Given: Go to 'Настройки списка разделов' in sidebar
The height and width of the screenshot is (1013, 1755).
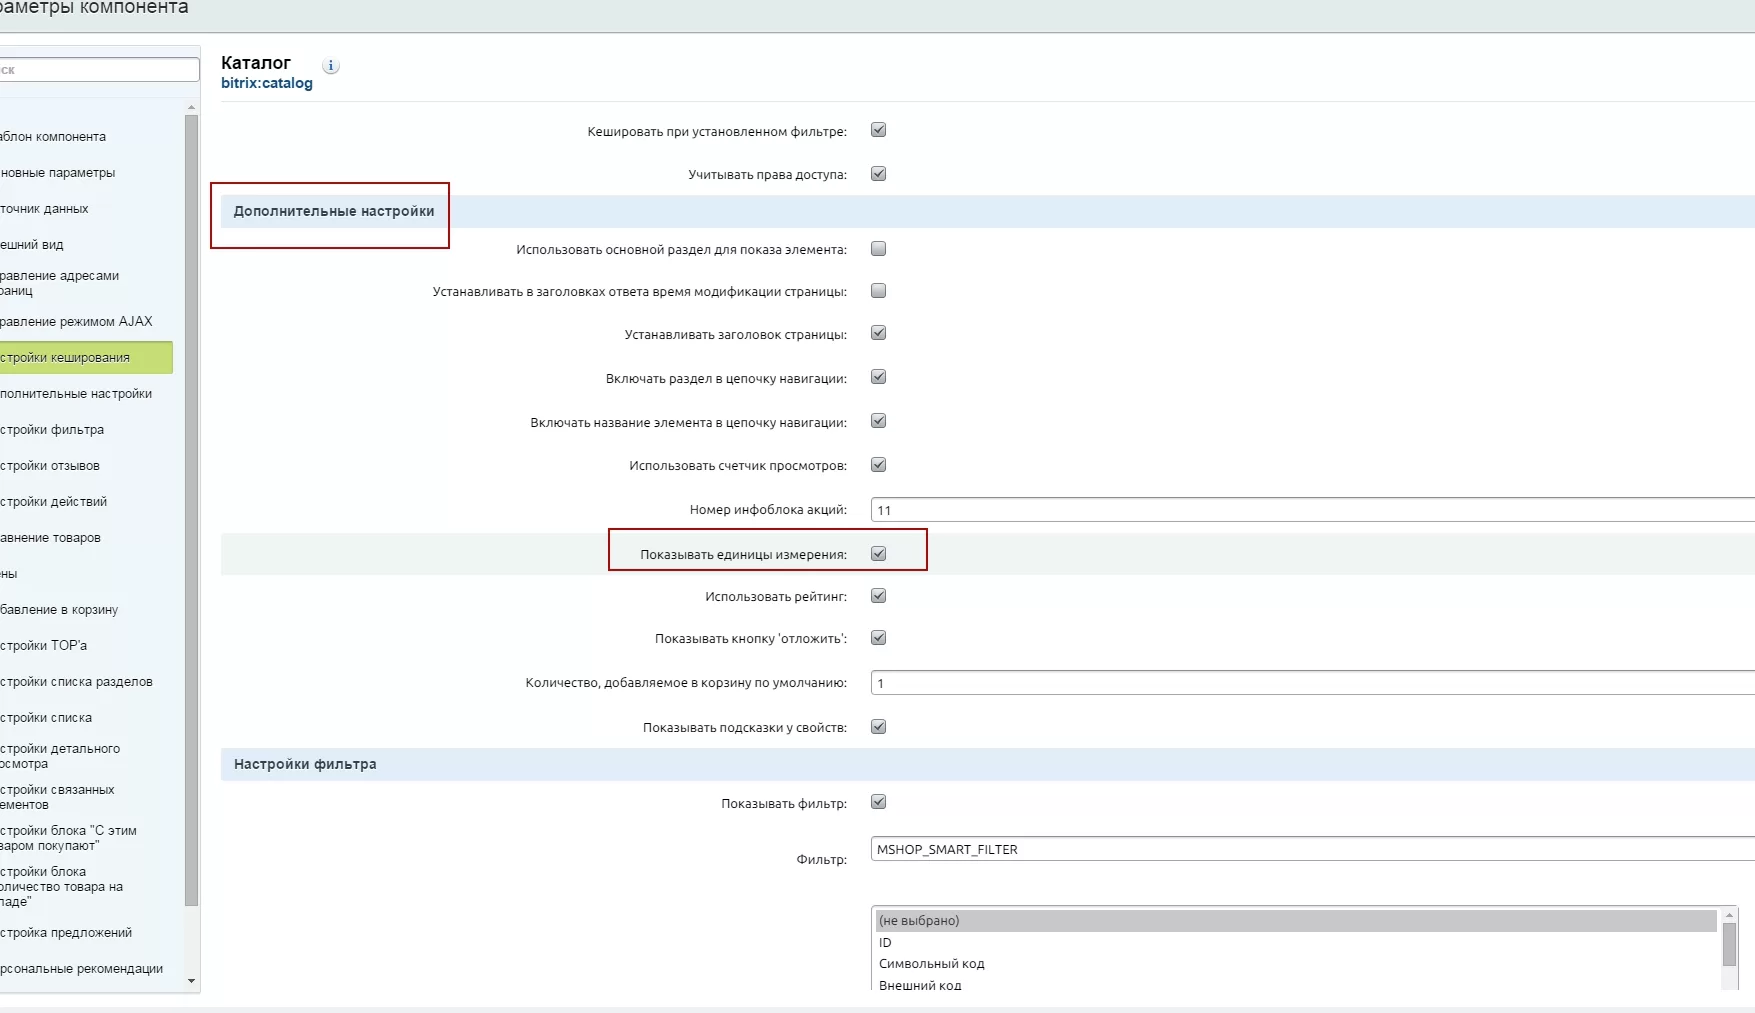Looking at the screenshot, I should coord(77,682).
